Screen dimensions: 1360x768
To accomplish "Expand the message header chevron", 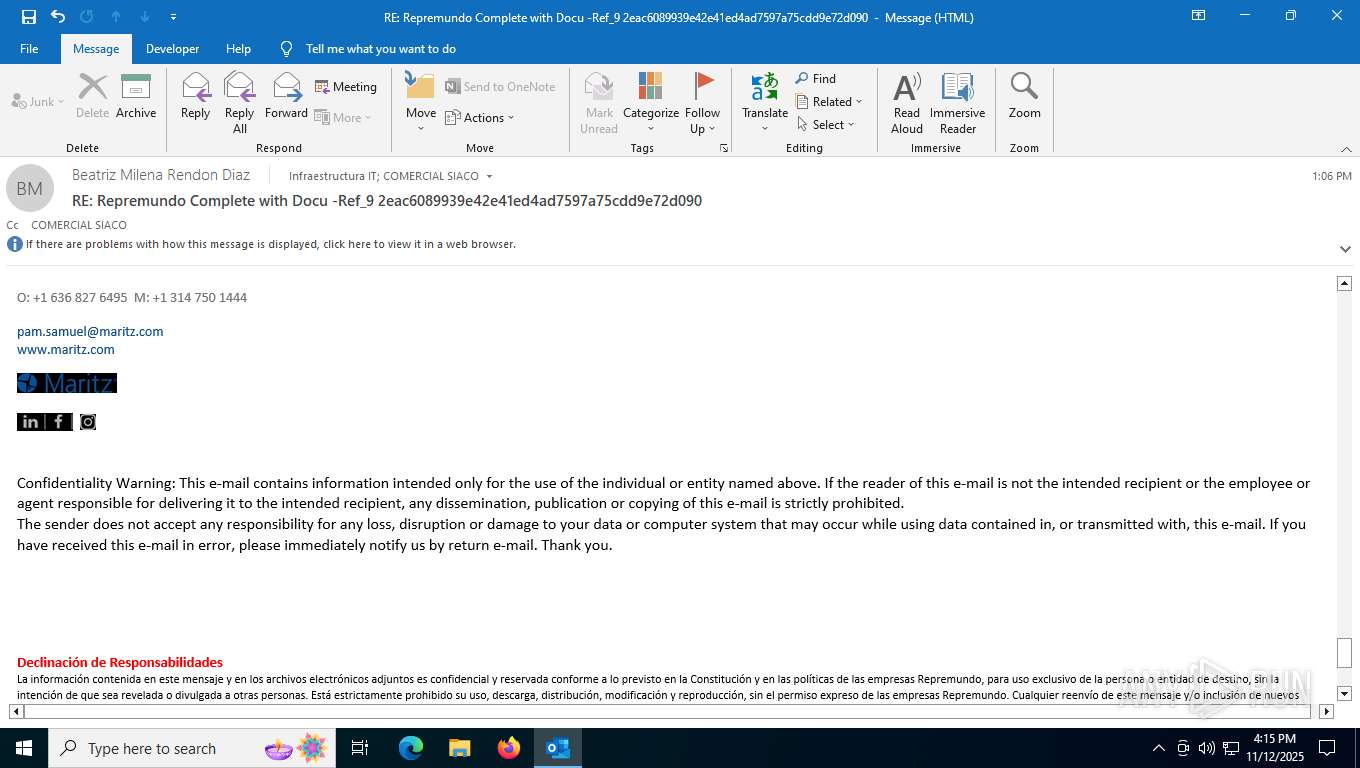I will point(1345,249).
